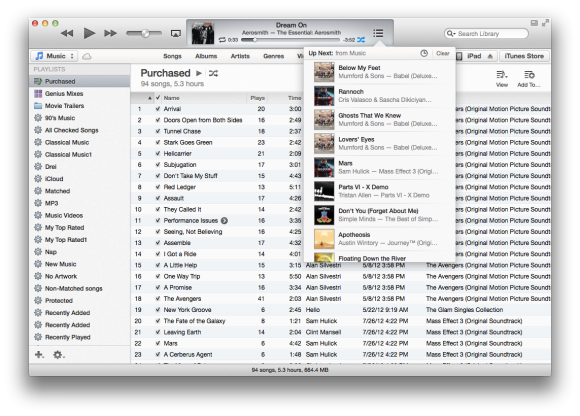This screenshot has width=580, height=416.
Task: Select the Purchased playlist in sidebar
Action: click(80, 81)
